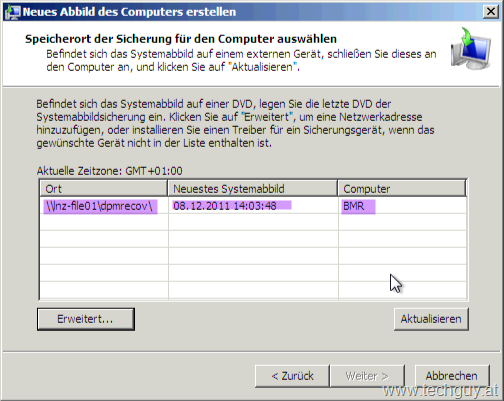Sort by Neuestes Systemabbild column header
This screenshot has height=401, width=504.
(253, 189)
